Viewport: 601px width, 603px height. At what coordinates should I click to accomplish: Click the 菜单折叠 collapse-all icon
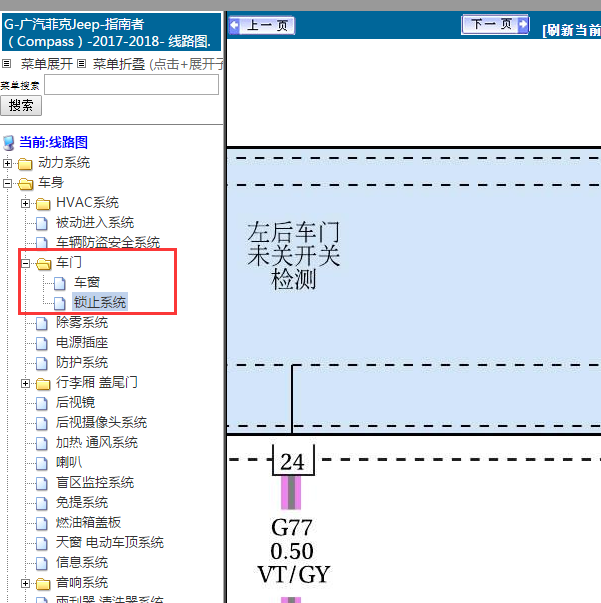pyautogui.click(x=81, y=63)
